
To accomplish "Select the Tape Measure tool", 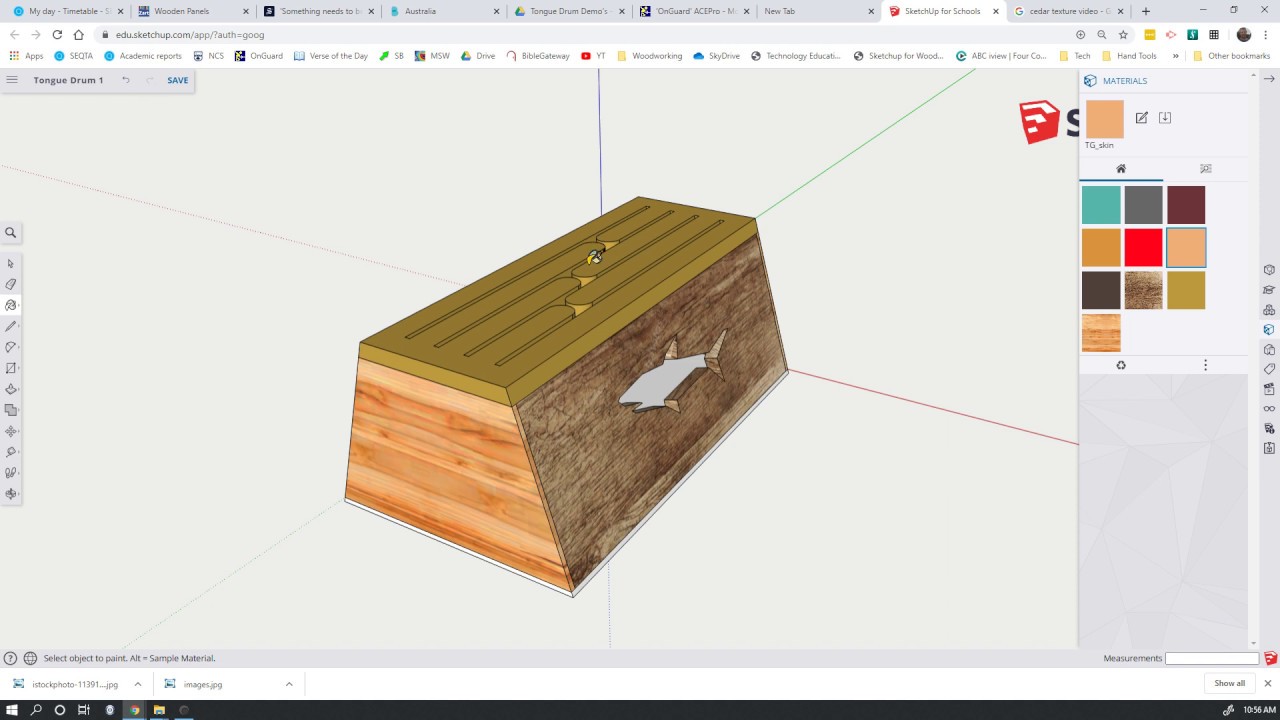I will click(x=11, y=452).
